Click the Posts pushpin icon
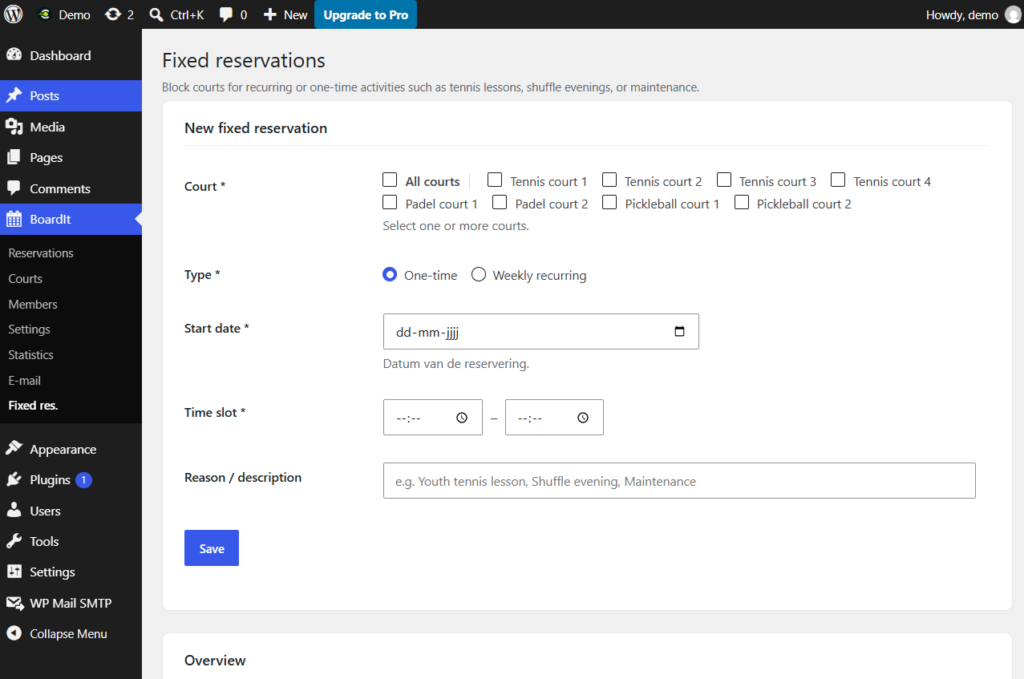Image resolution: width=1024 pixels, height=679 pixels. [14, 95]
